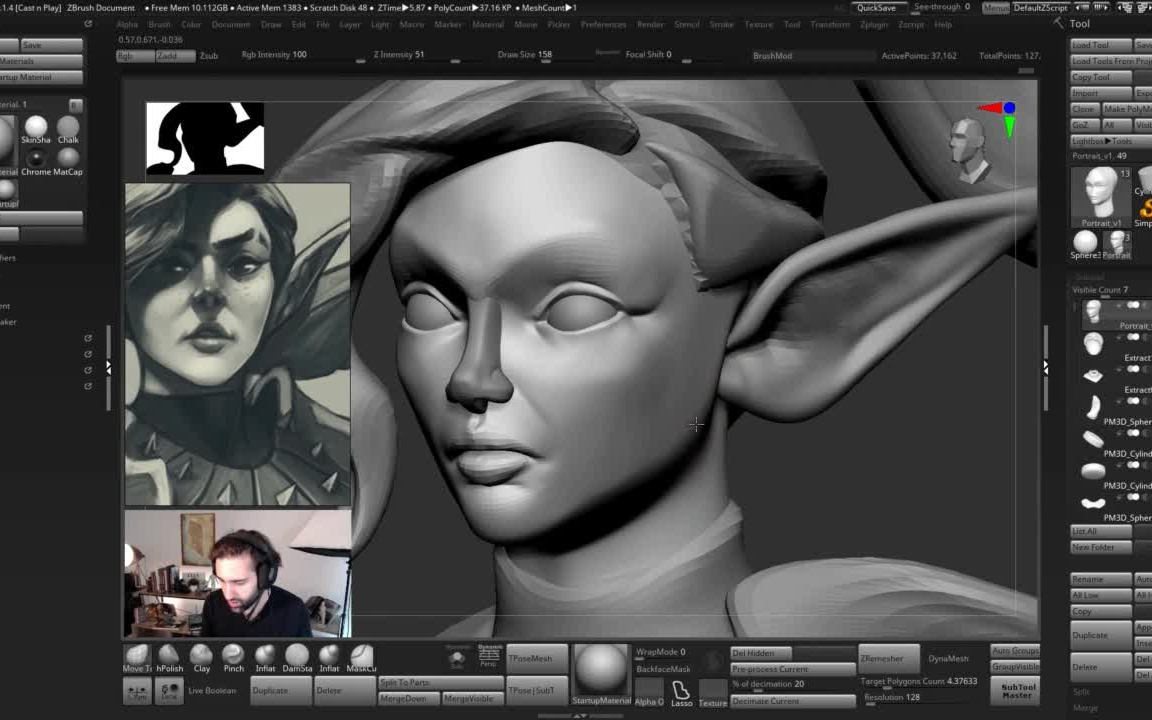Toggle Zadd mode
The height and width of the screenshot is (720, 1152).
coord(176,56)
